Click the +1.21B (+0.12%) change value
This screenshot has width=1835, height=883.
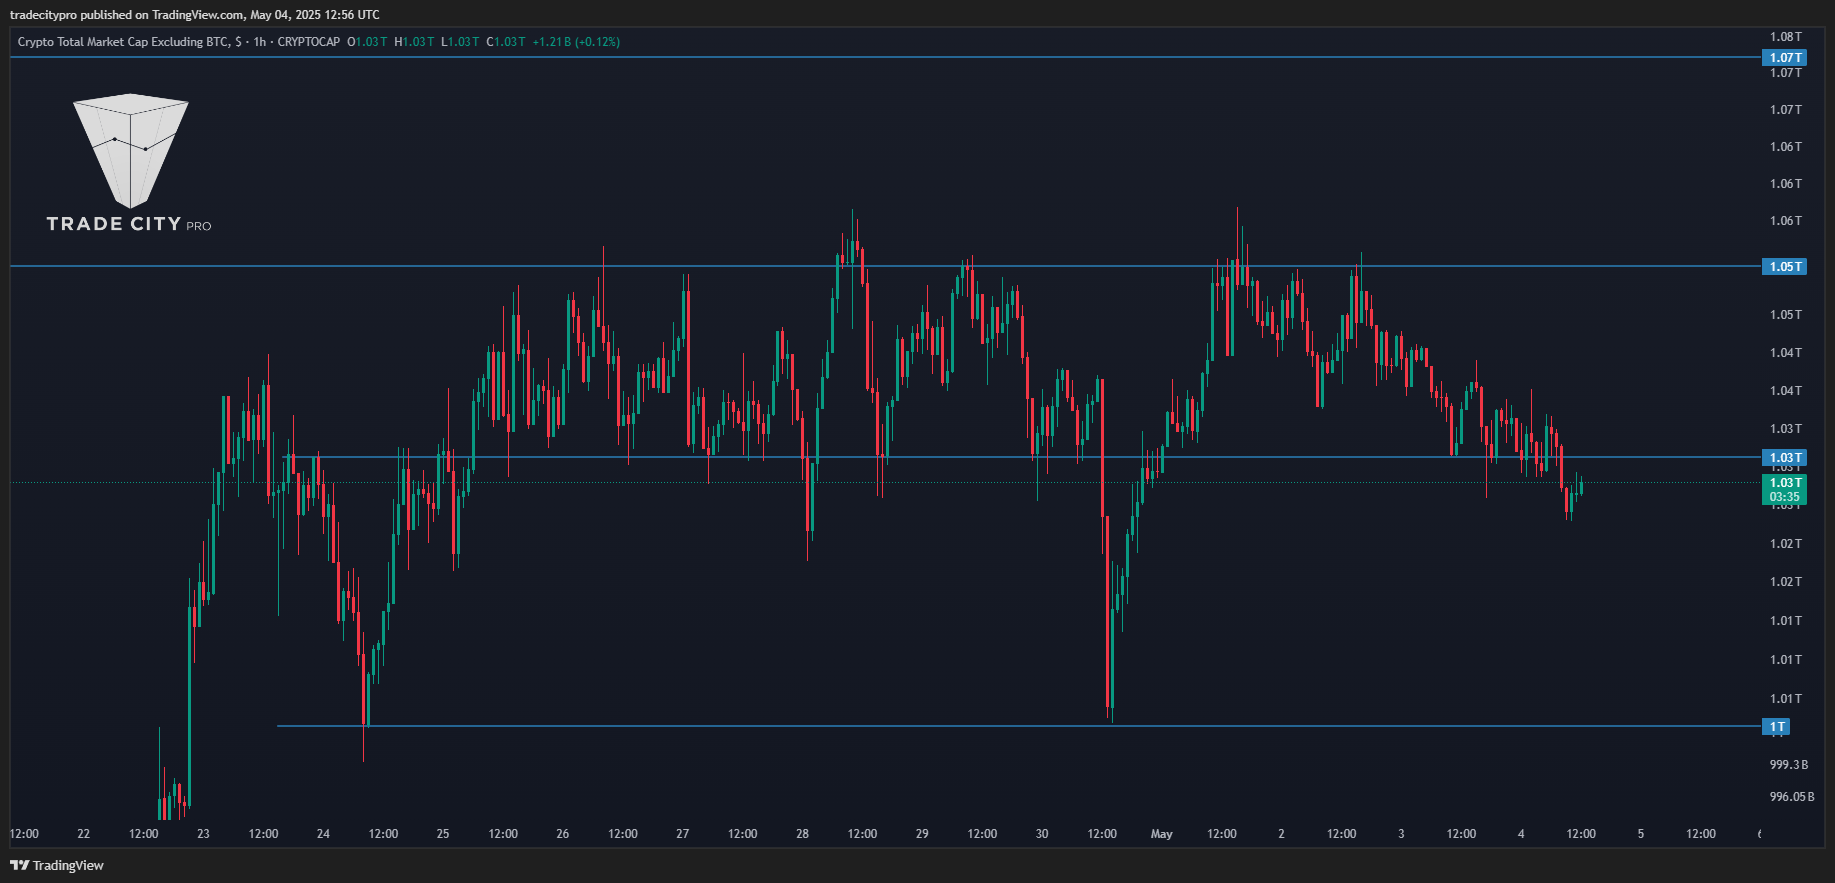click(x=576, y=42)
